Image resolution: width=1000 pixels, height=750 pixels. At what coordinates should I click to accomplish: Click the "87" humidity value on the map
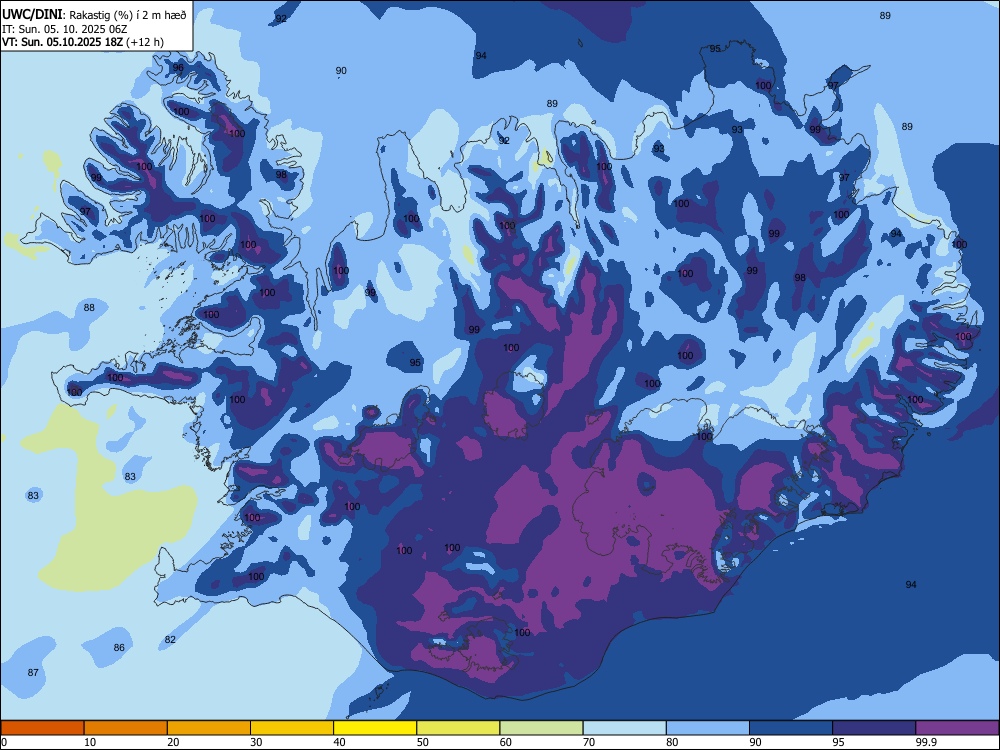[x=33, y=672]
